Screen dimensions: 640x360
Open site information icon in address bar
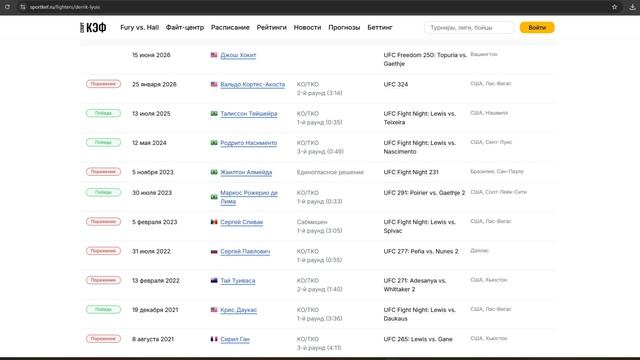tap(23, 7)
